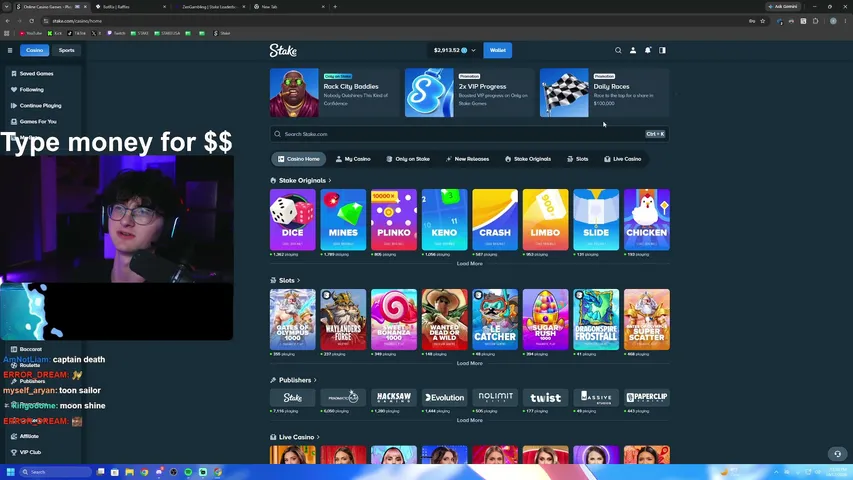Expand the Stake Originals section chevron
The height and width of the screenshot is (480, 853).
click(330, 181)
